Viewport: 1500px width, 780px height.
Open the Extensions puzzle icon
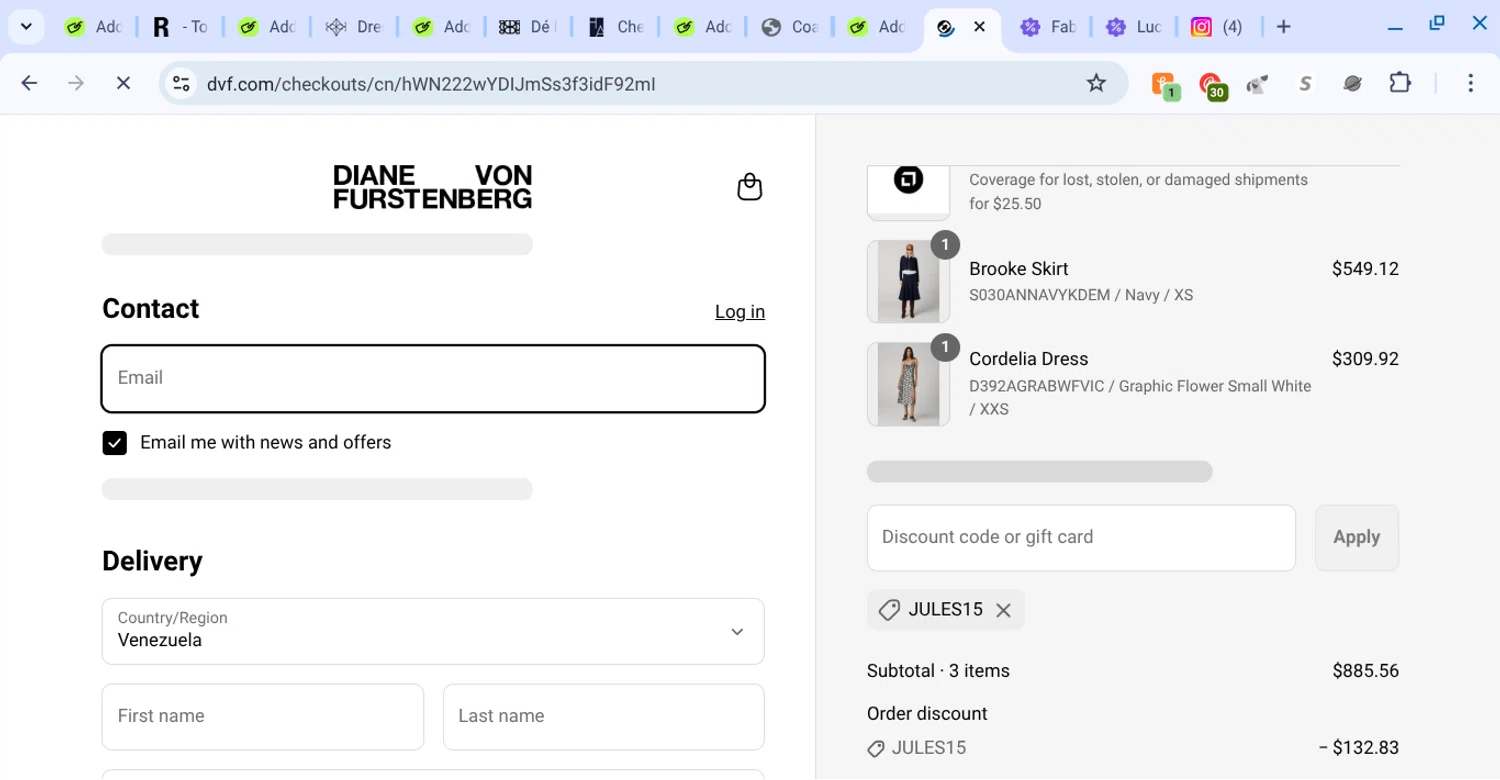click(1400, 83)
